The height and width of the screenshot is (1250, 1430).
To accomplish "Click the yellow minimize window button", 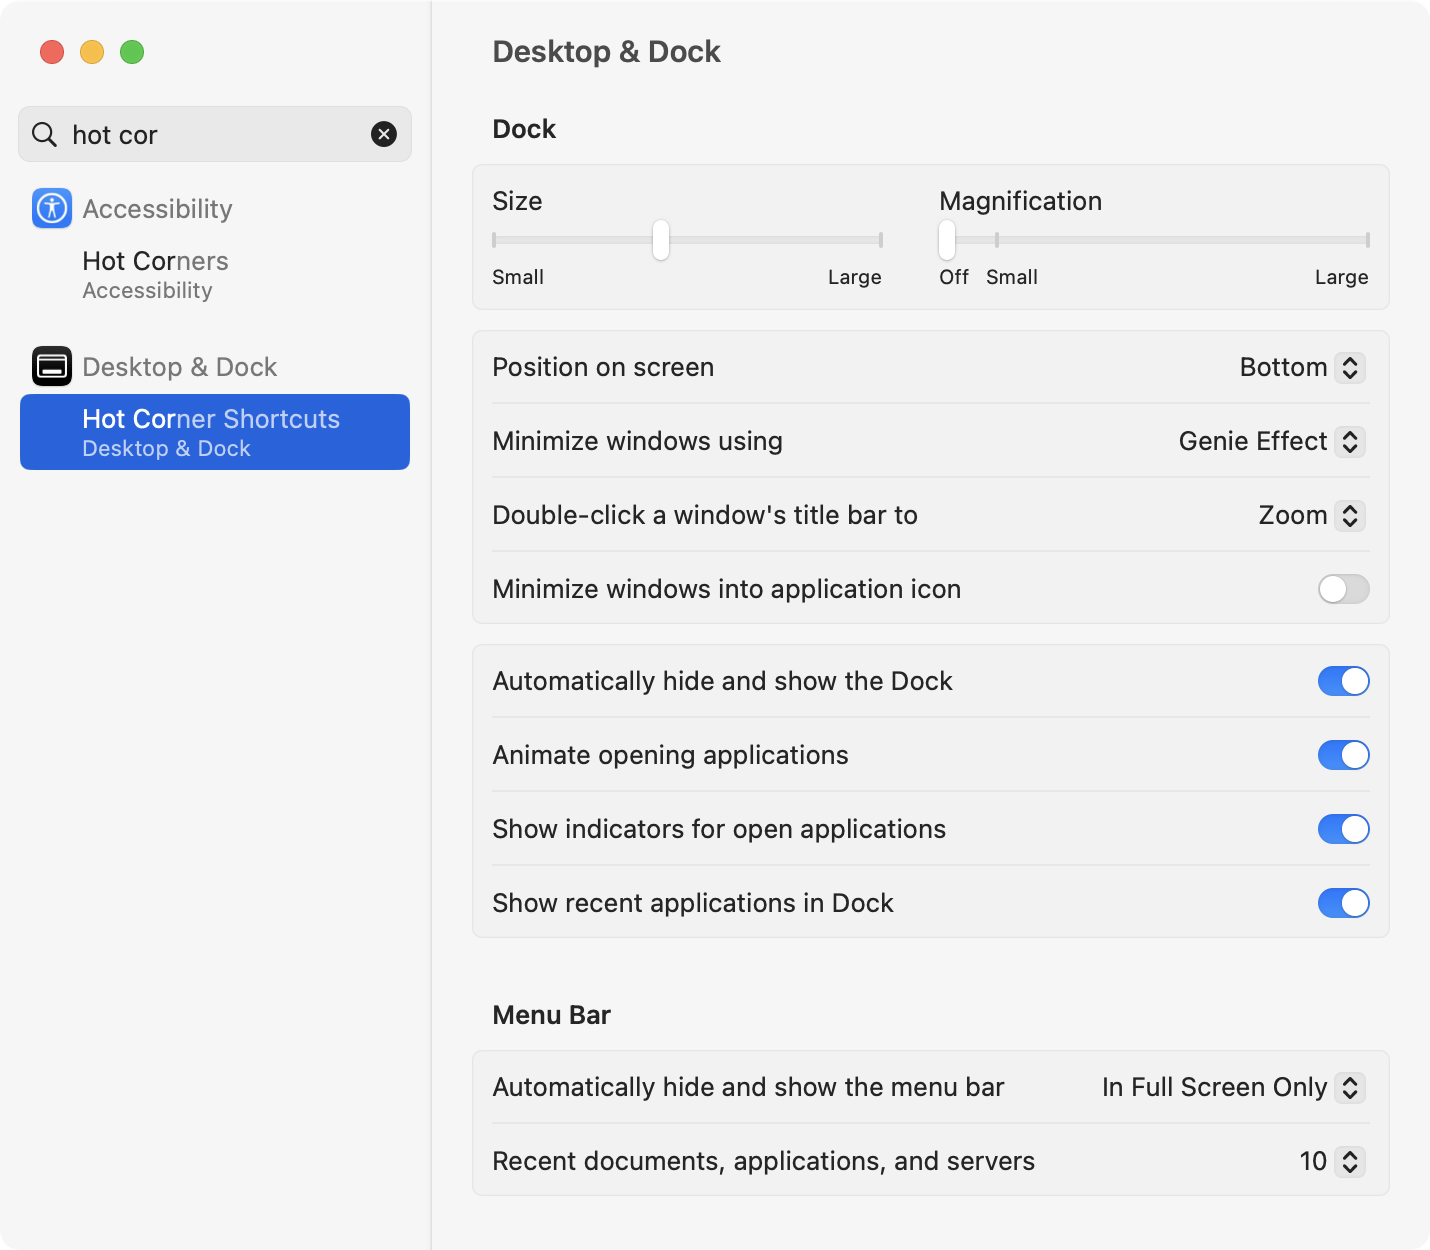I will tap(92, 52).
